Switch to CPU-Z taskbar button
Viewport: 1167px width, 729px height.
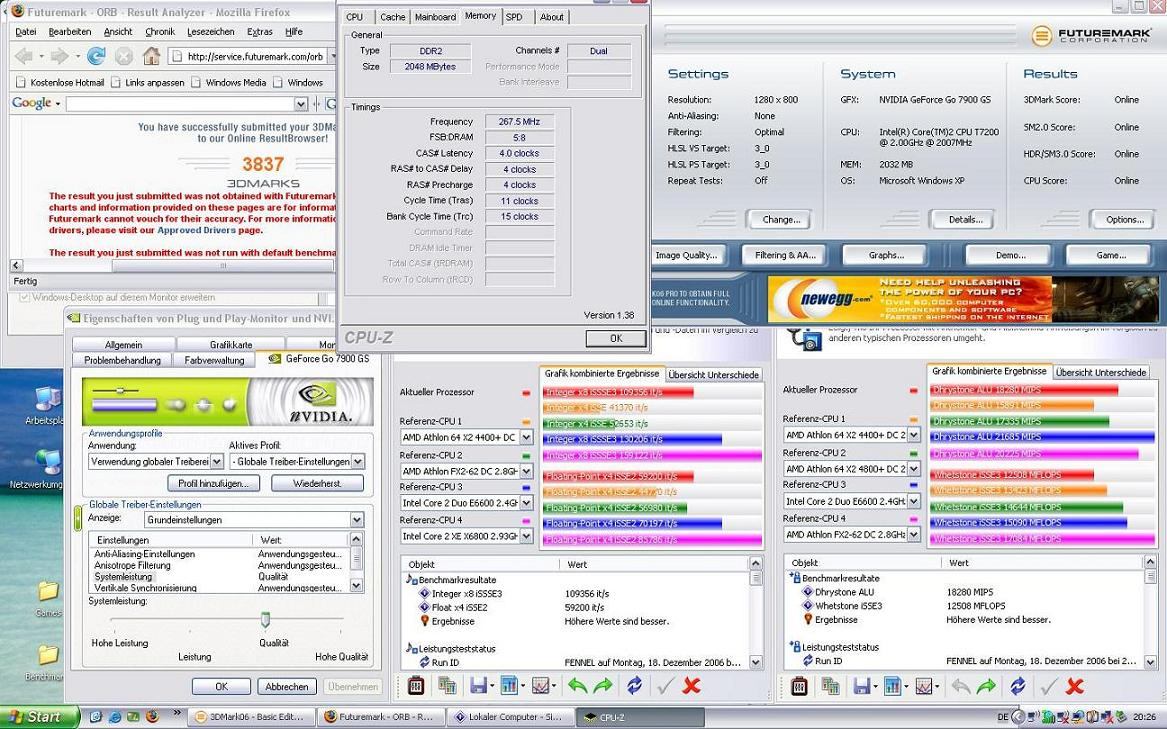click(639, 717)
